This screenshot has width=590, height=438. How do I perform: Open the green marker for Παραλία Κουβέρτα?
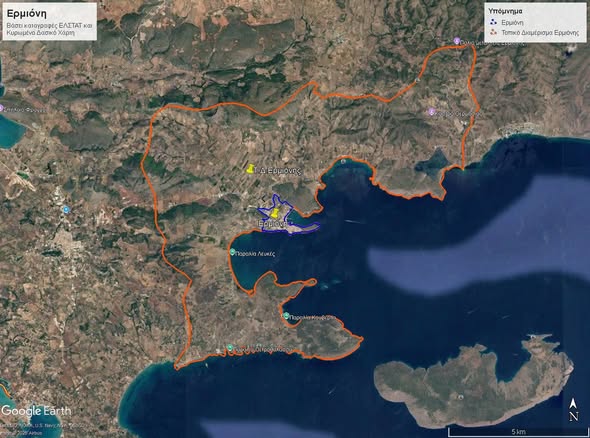pyautogui.click(x=286, y=316)
